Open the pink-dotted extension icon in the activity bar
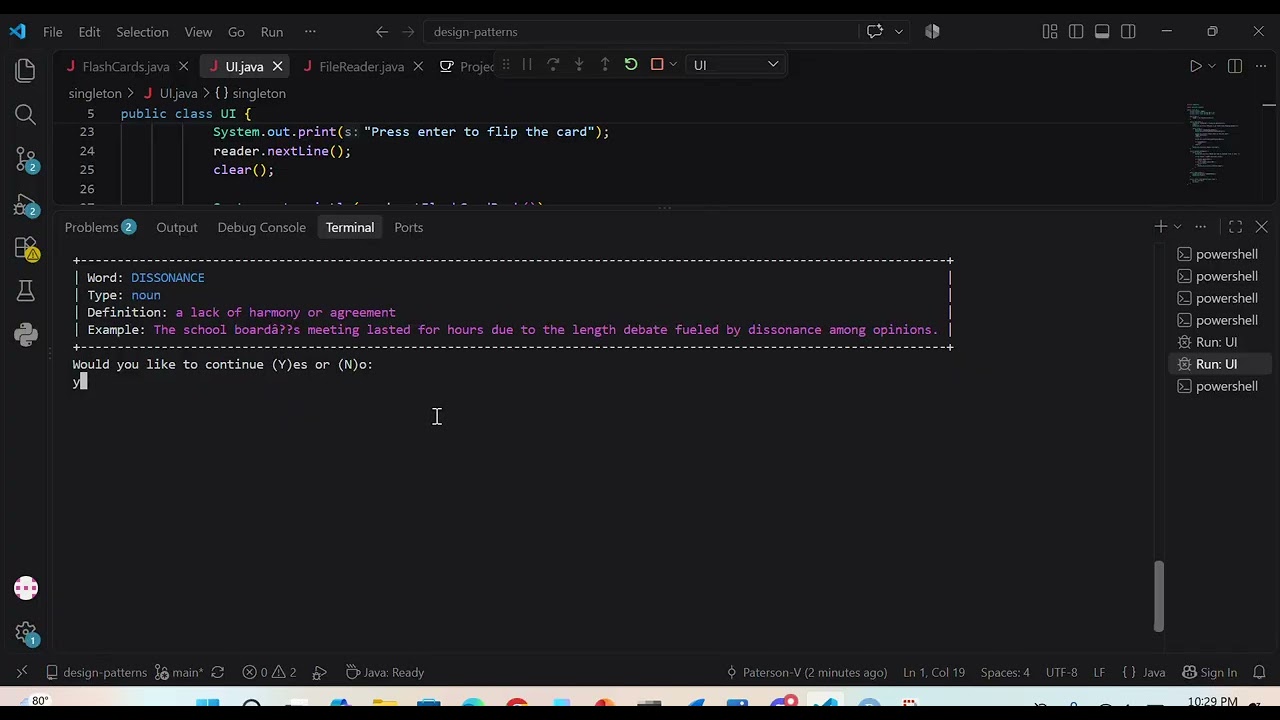The height and width of the screenshot is (720, 1280). pyautogui.click(x=26, y=588)
